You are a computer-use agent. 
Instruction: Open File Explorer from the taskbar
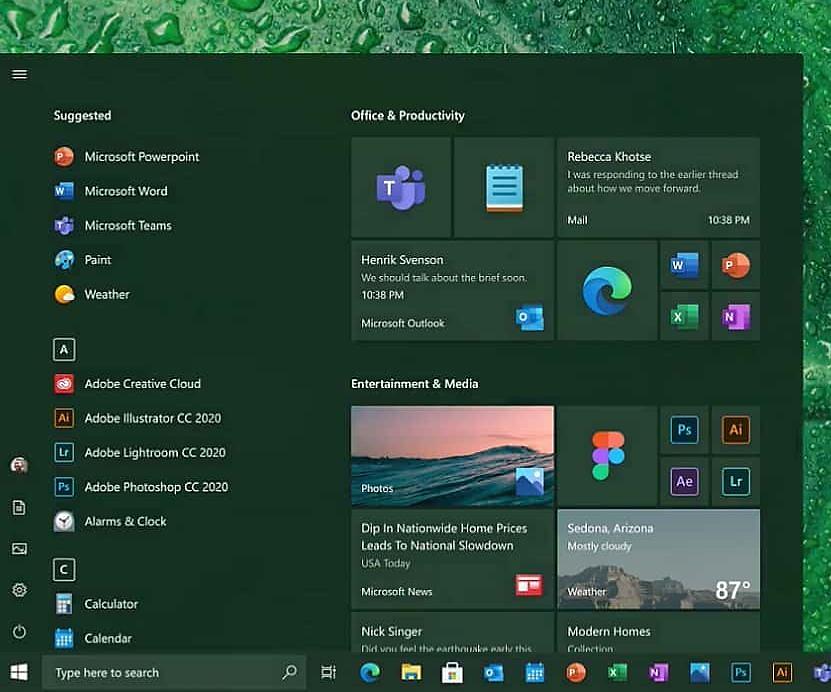[411, 672]
